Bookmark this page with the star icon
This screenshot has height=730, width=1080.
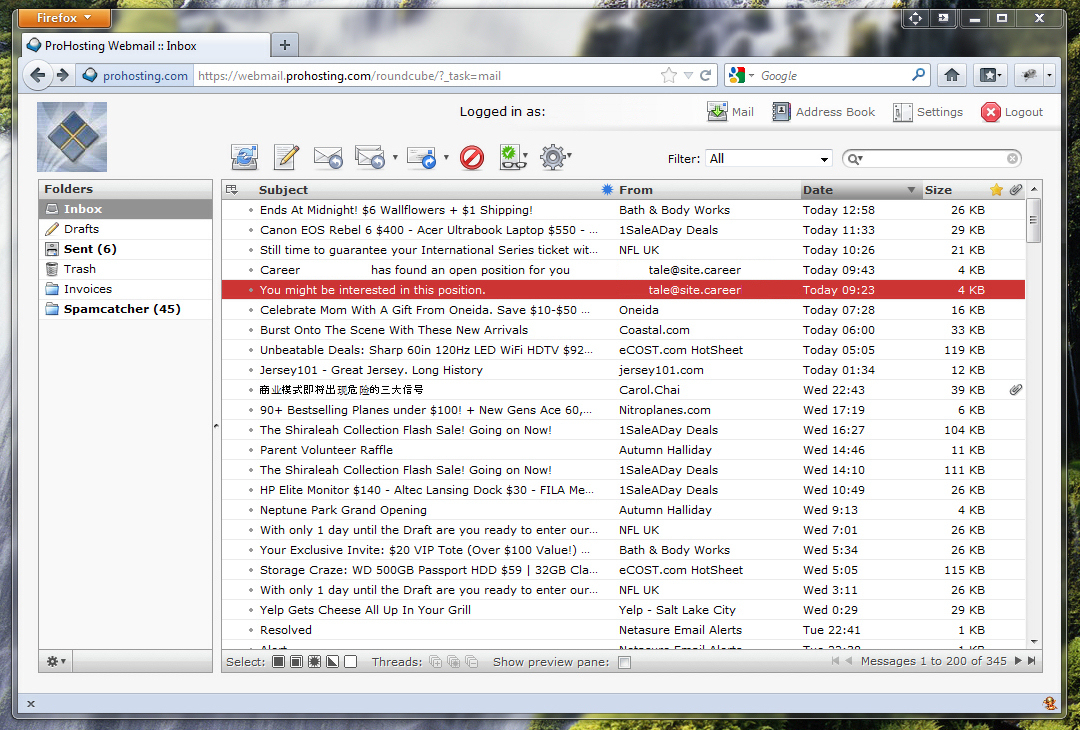point(668,75)
